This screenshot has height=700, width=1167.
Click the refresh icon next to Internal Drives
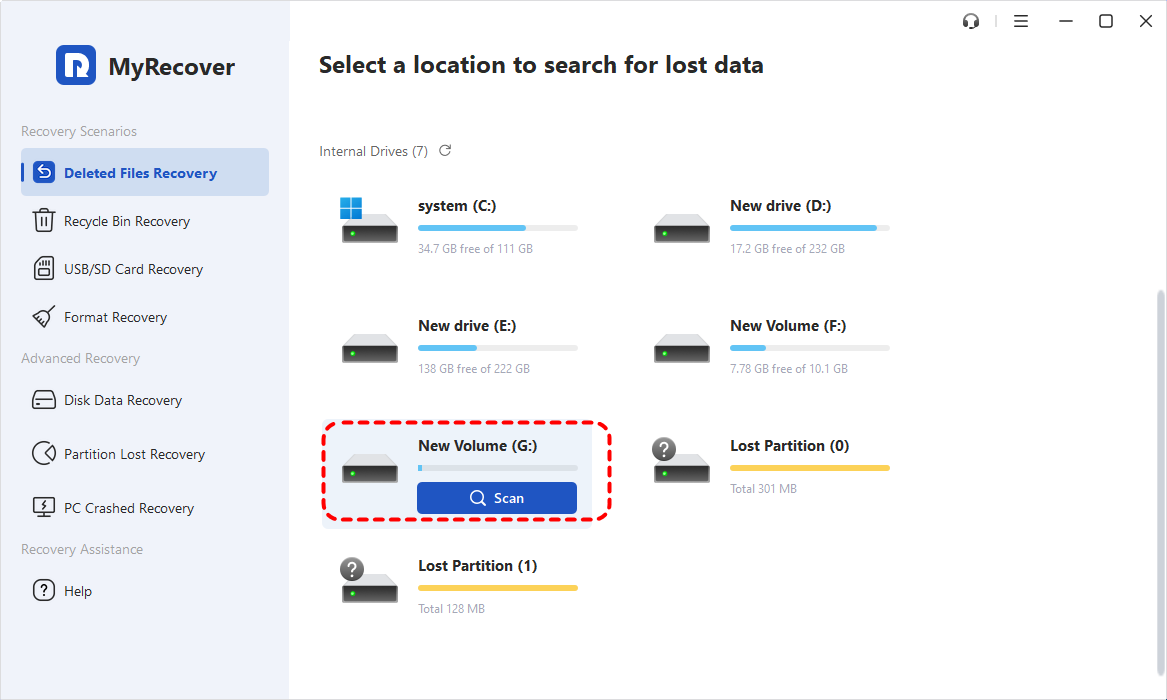445,151
